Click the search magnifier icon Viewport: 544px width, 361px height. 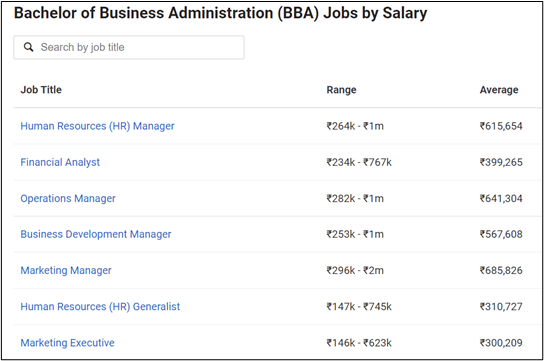pos(28,47)
